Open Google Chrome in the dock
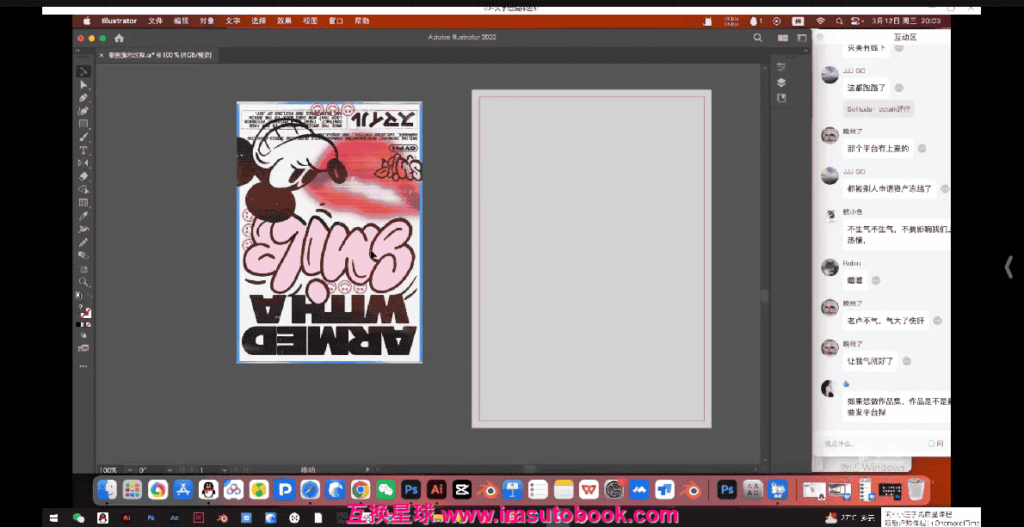 click(x=360, y=488)
